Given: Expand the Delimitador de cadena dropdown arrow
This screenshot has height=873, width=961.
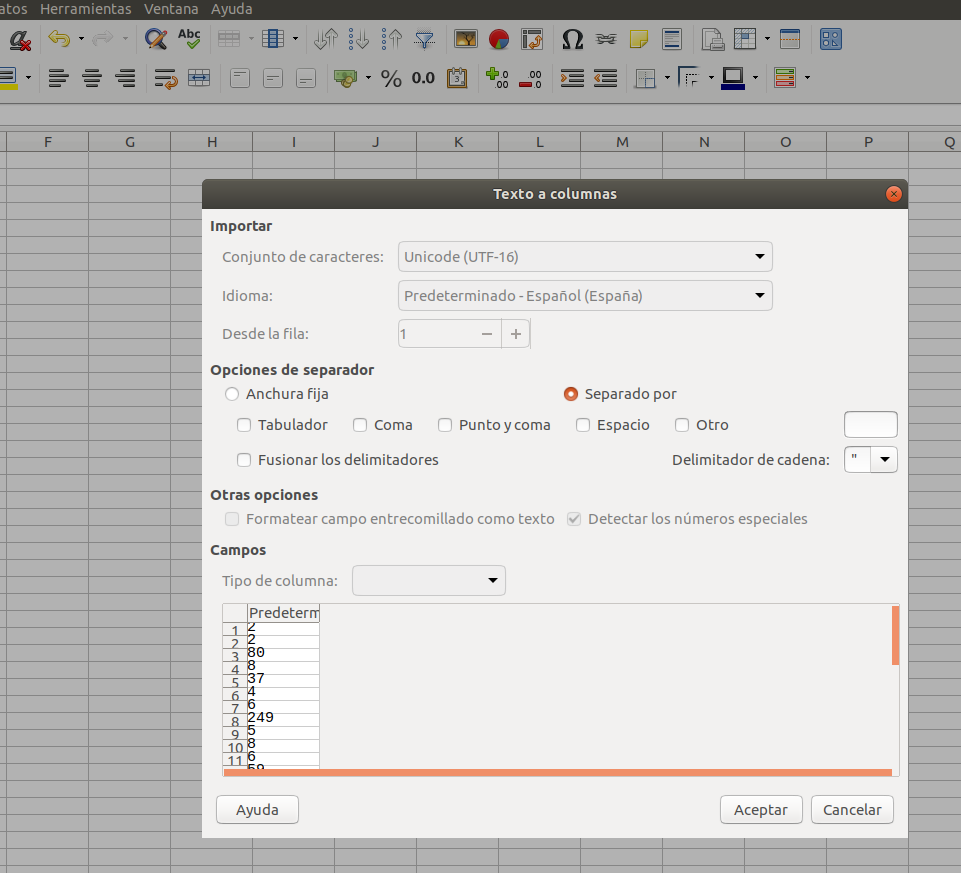Looking at the screenshot, I should [x=884, y=459].
